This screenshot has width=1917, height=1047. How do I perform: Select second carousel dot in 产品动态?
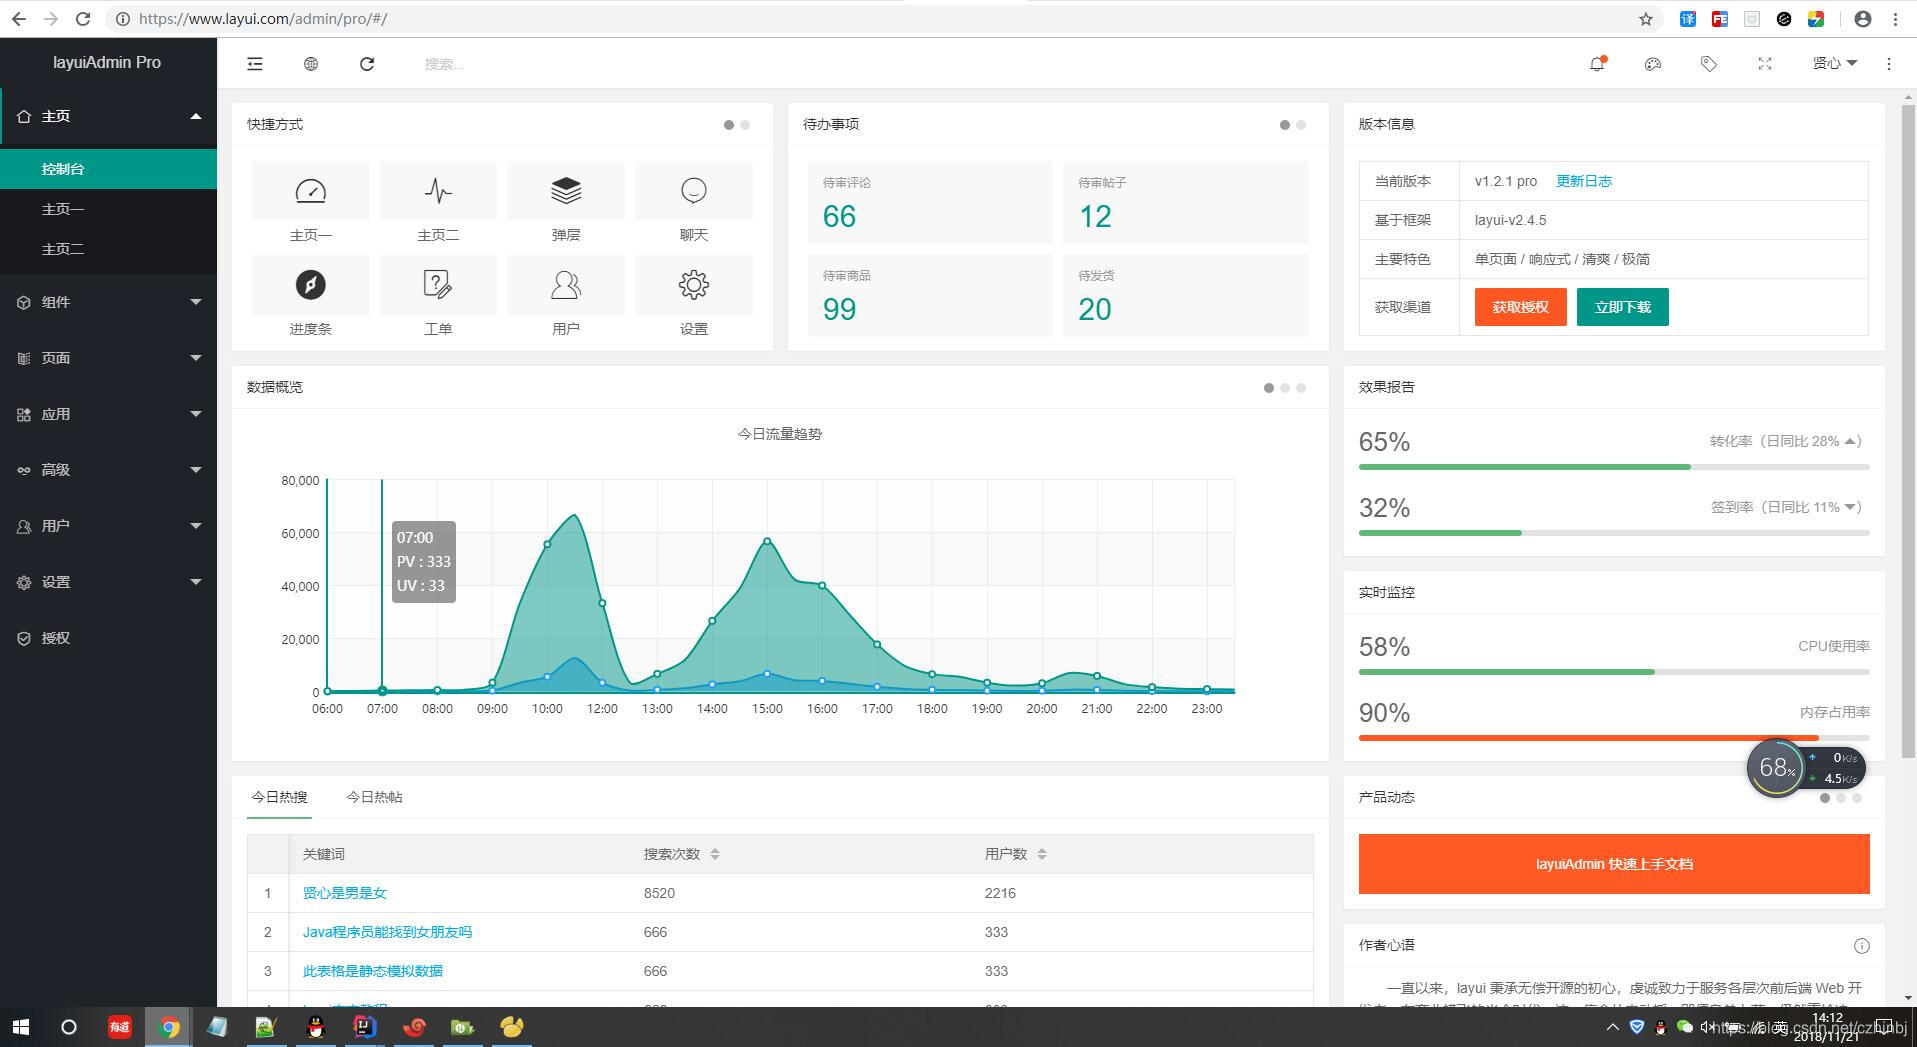[x=1841, y=798]
